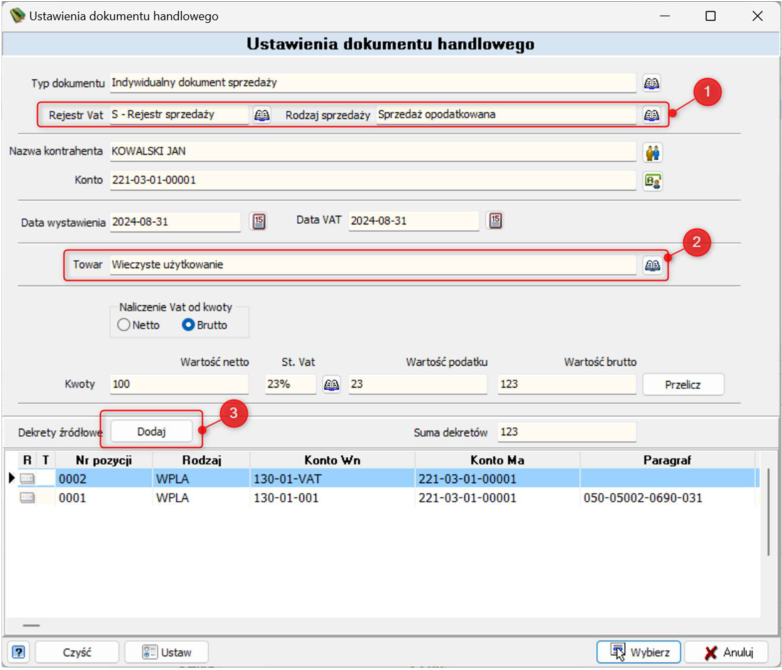Screen dimensions: 782x670
Task: Select the Brutto radio button
Action: click(188, 325)
